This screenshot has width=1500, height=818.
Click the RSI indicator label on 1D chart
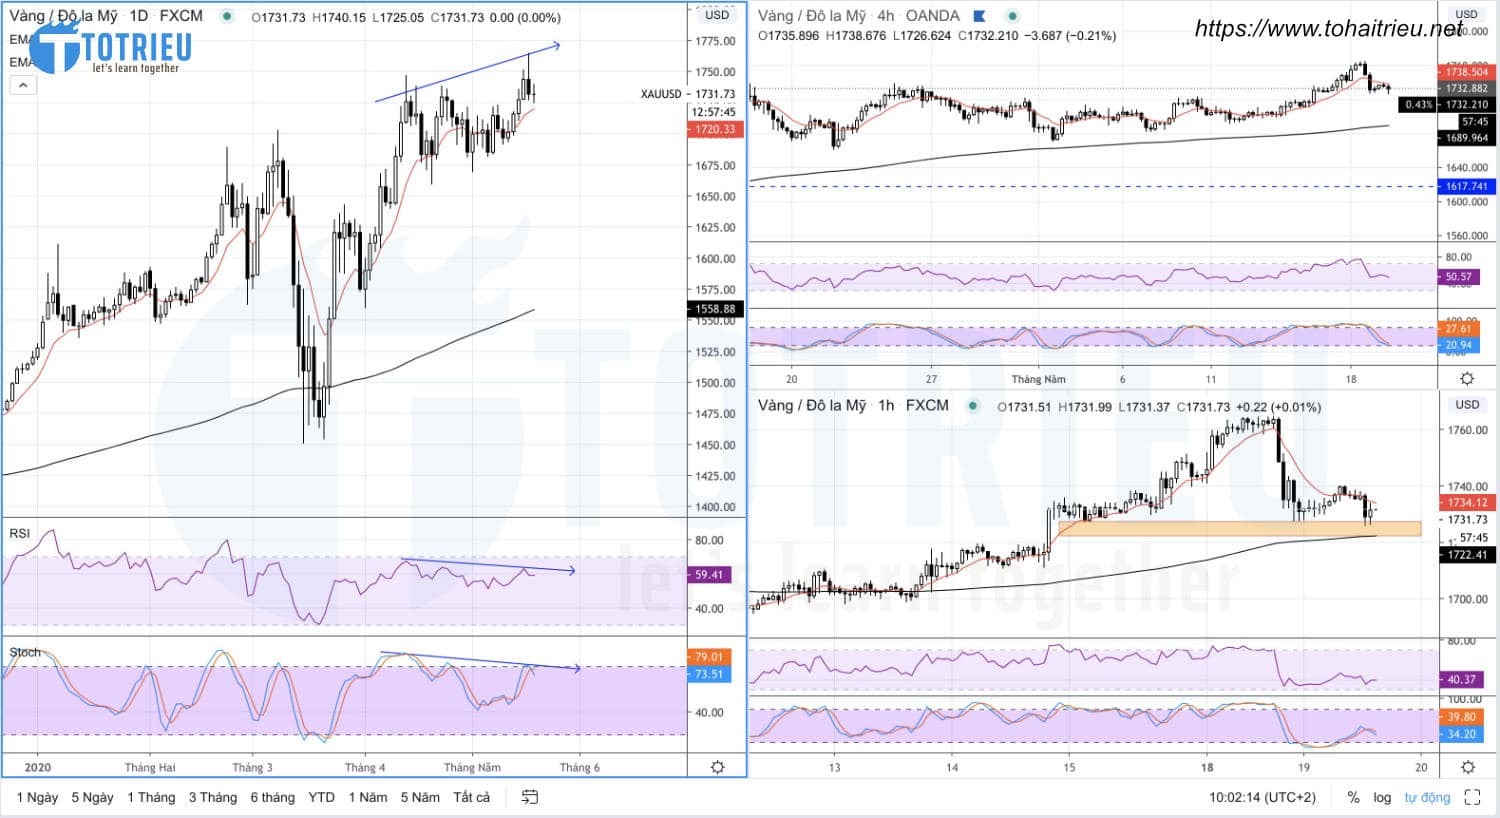point(19,533)
